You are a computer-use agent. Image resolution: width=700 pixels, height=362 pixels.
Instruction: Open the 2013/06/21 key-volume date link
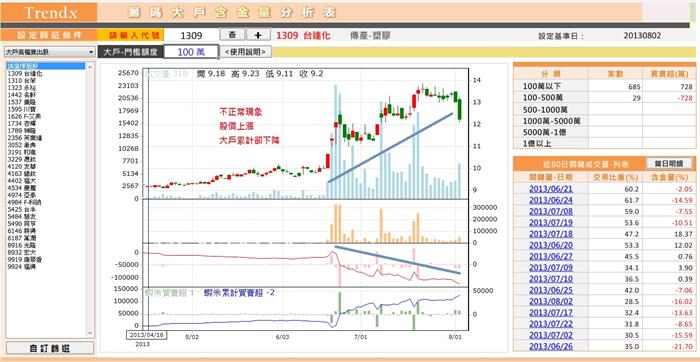[x=550, y=189]
